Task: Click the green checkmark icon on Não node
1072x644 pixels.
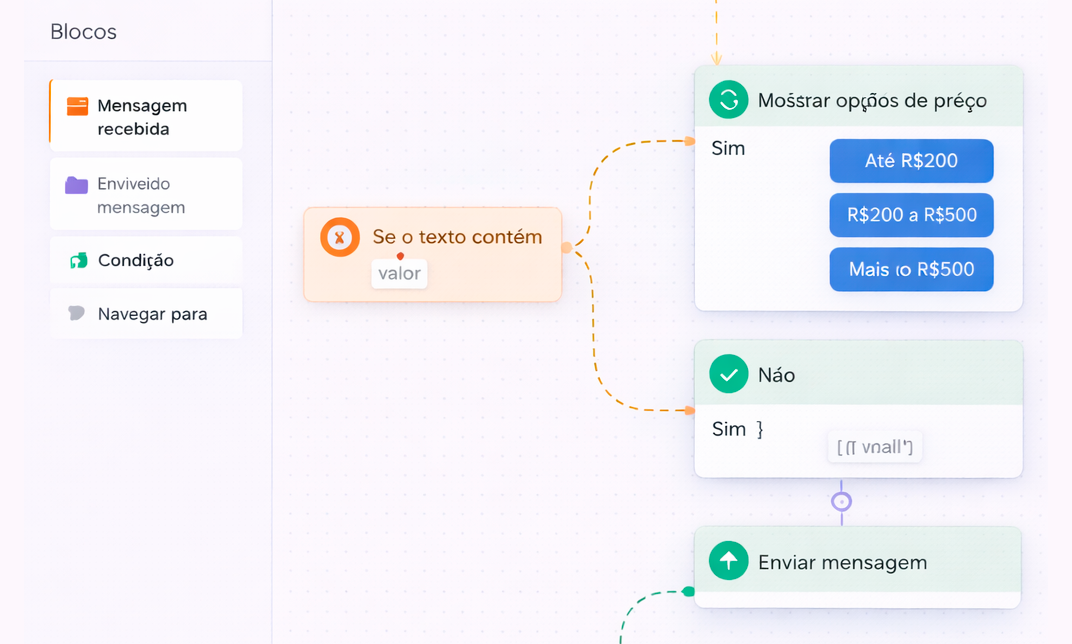Action: [x=728, y=374]
